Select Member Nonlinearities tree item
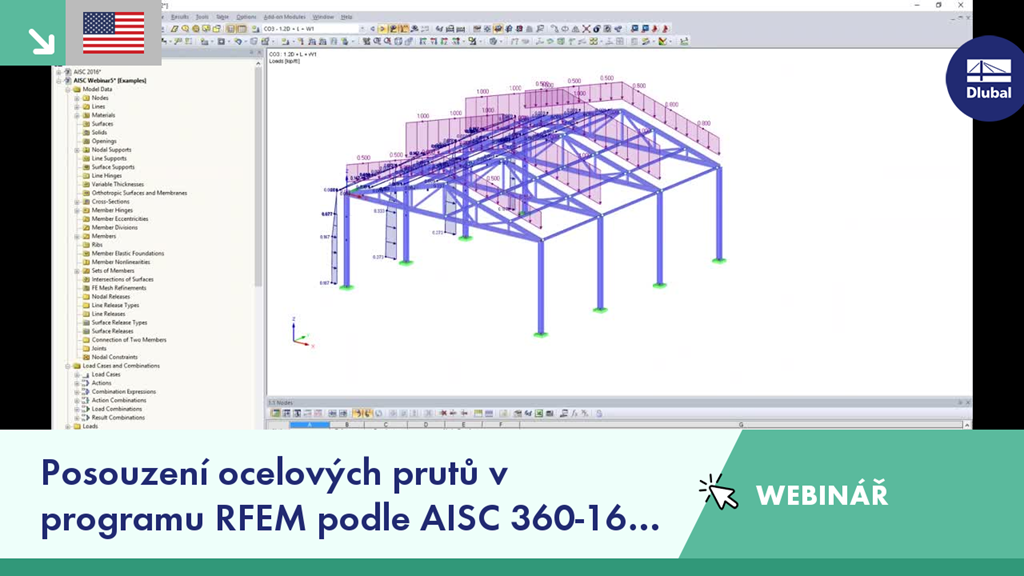This screenshot has width=1024, height=576. click(121, 262)
